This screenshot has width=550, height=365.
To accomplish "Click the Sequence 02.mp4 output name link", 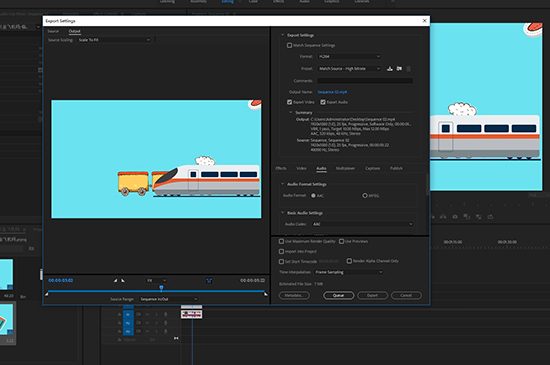I will (332, 92).
